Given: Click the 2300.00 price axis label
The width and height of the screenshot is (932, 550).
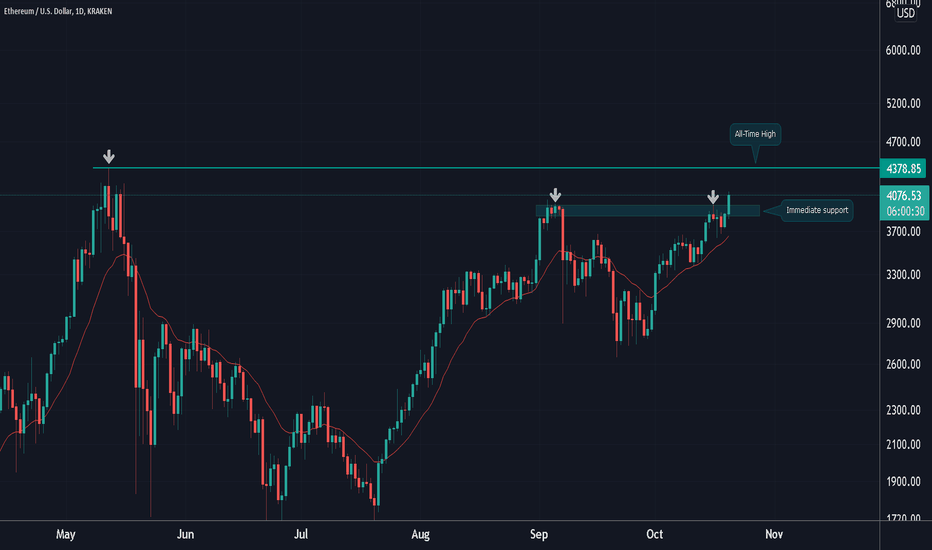Looking at the screenshot, I should pyautogui.click(x=903, y=410).
